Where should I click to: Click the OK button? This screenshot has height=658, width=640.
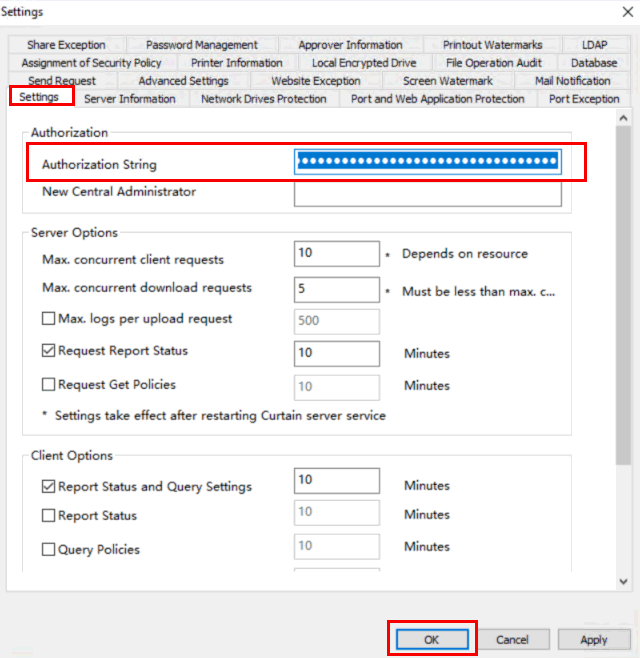pos(431,639)
